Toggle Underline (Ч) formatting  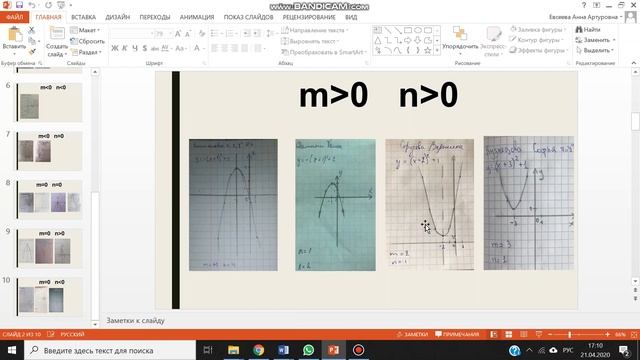coord(135,48)
